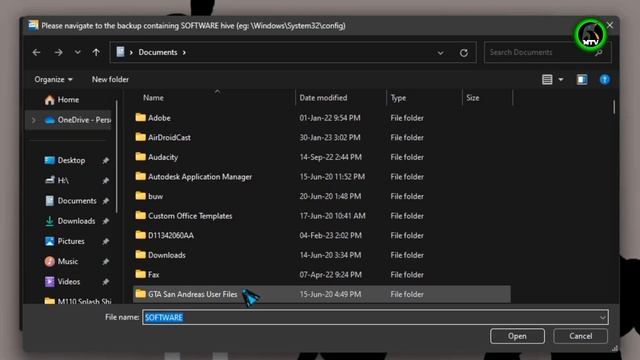Unpin Desktop using its pin icon
Screen dimensions: 640x360
105,161
